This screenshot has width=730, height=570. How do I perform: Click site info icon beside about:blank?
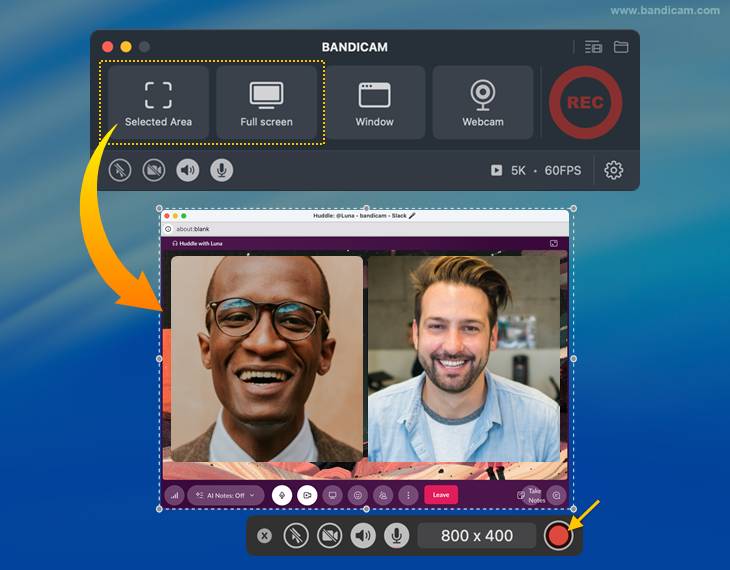coord(168,229)
